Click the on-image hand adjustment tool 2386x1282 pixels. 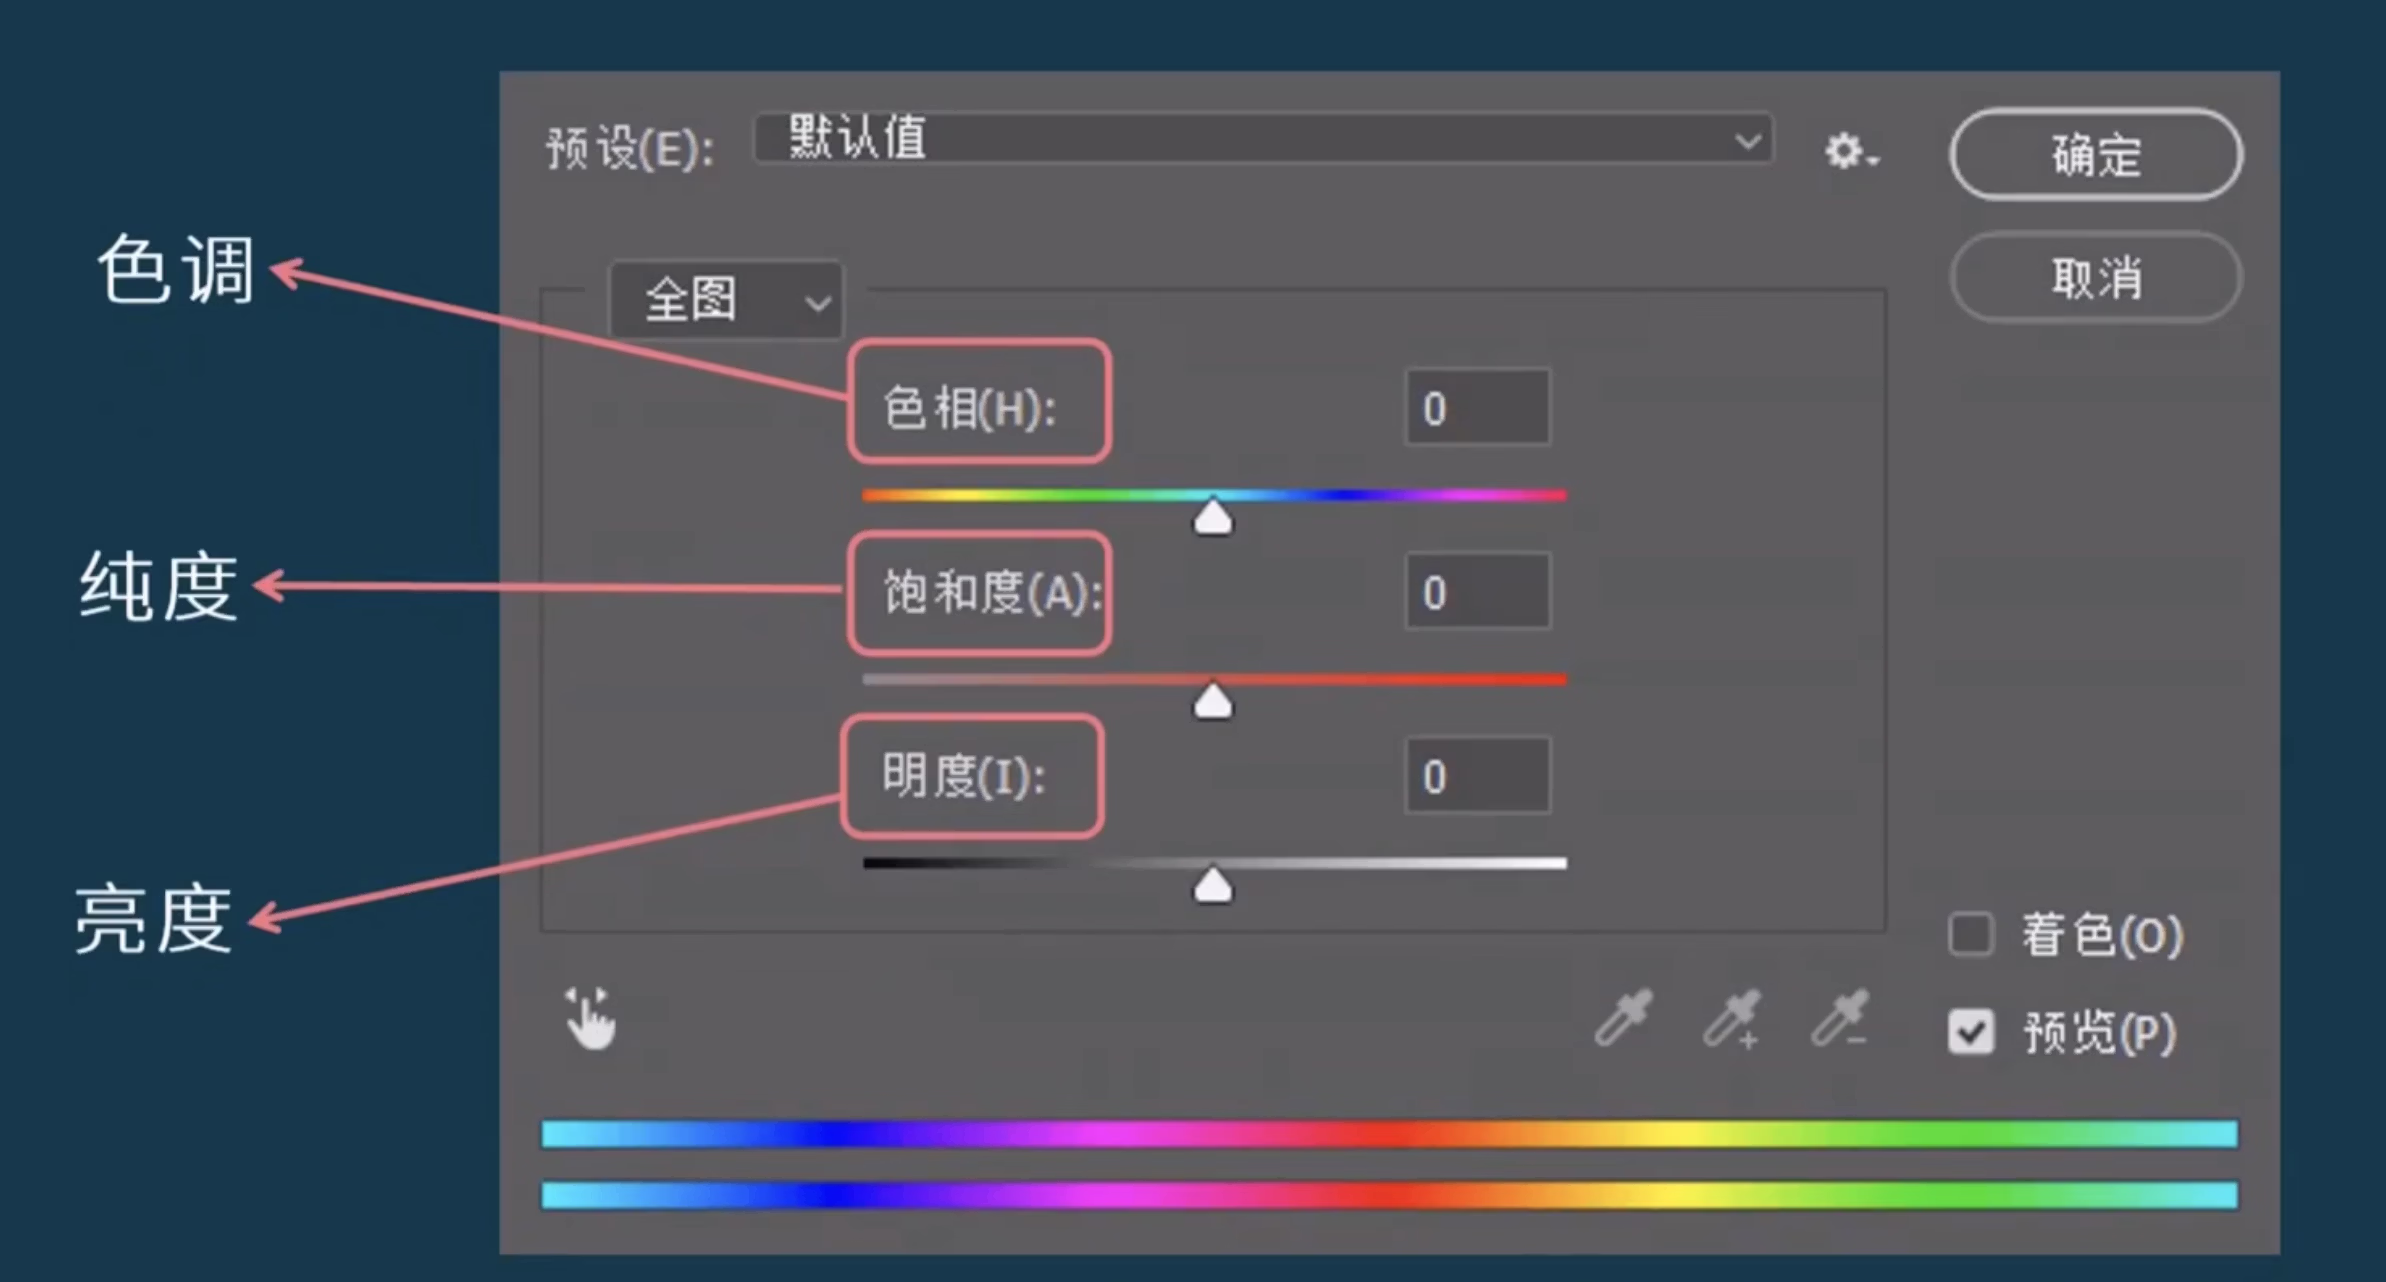590,1020
